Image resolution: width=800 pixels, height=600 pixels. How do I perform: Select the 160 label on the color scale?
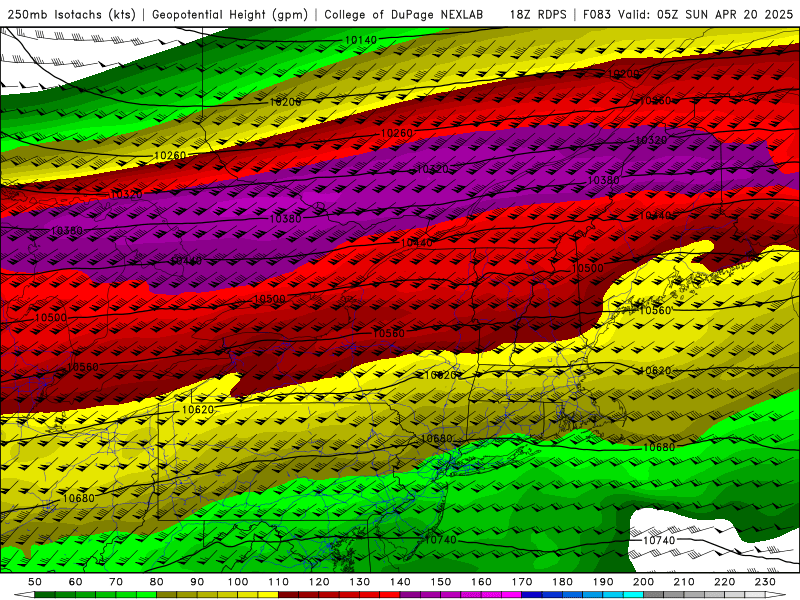pyautogui.click(x=481, y=582)
